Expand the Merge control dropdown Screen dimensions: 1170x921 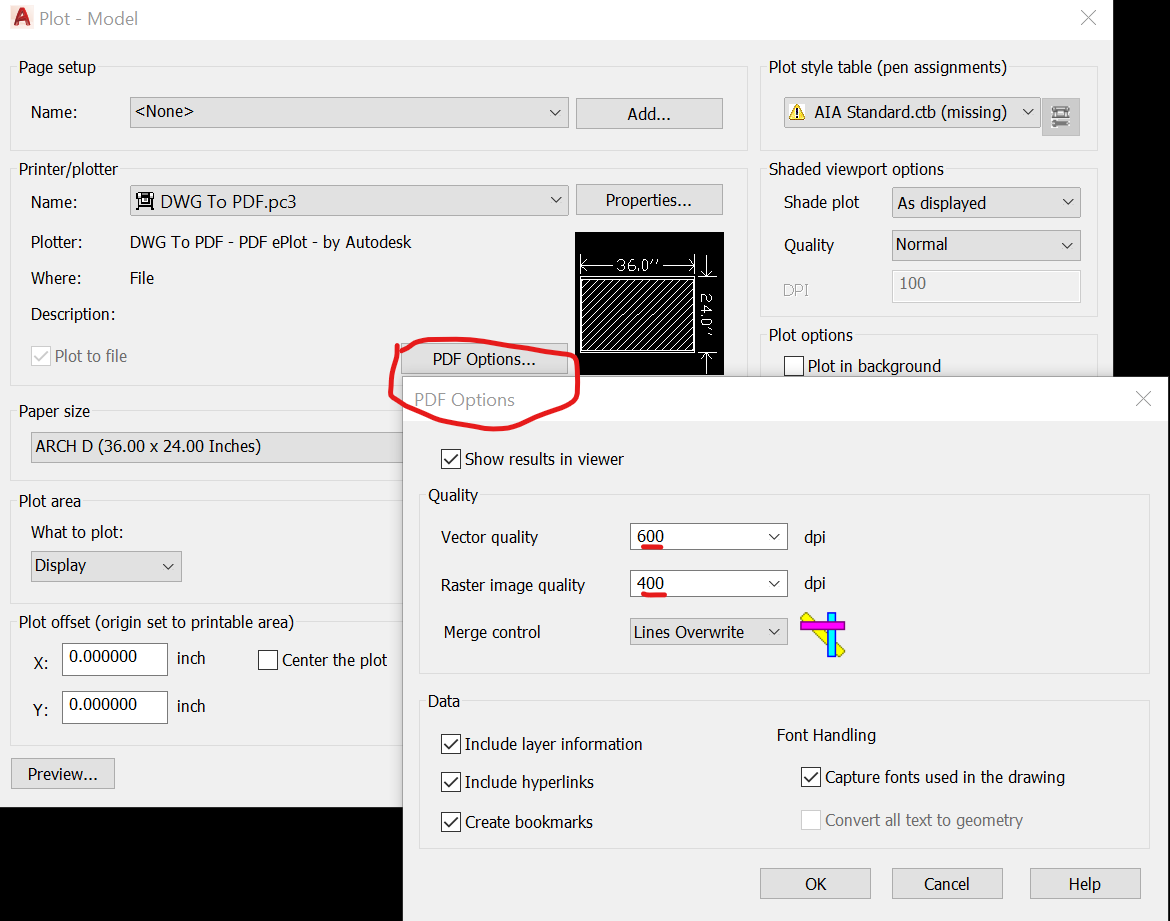pyautogui.click(x=777, y=631)
